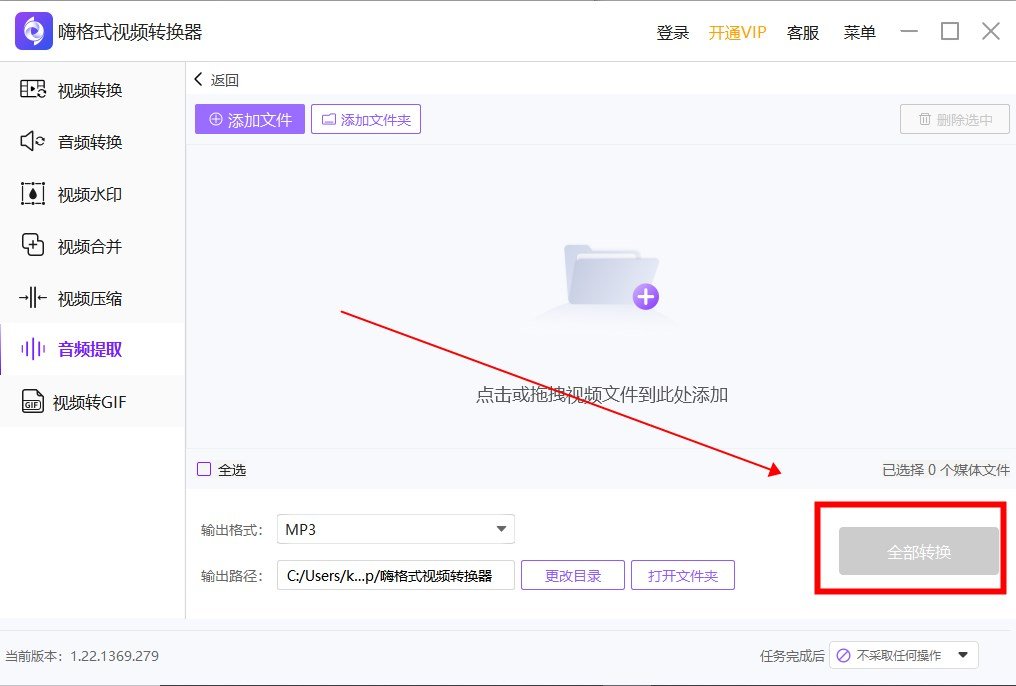Click 添加文件 to add files
This screenshot has height=686, width=1016.
[x=249, y=118]
